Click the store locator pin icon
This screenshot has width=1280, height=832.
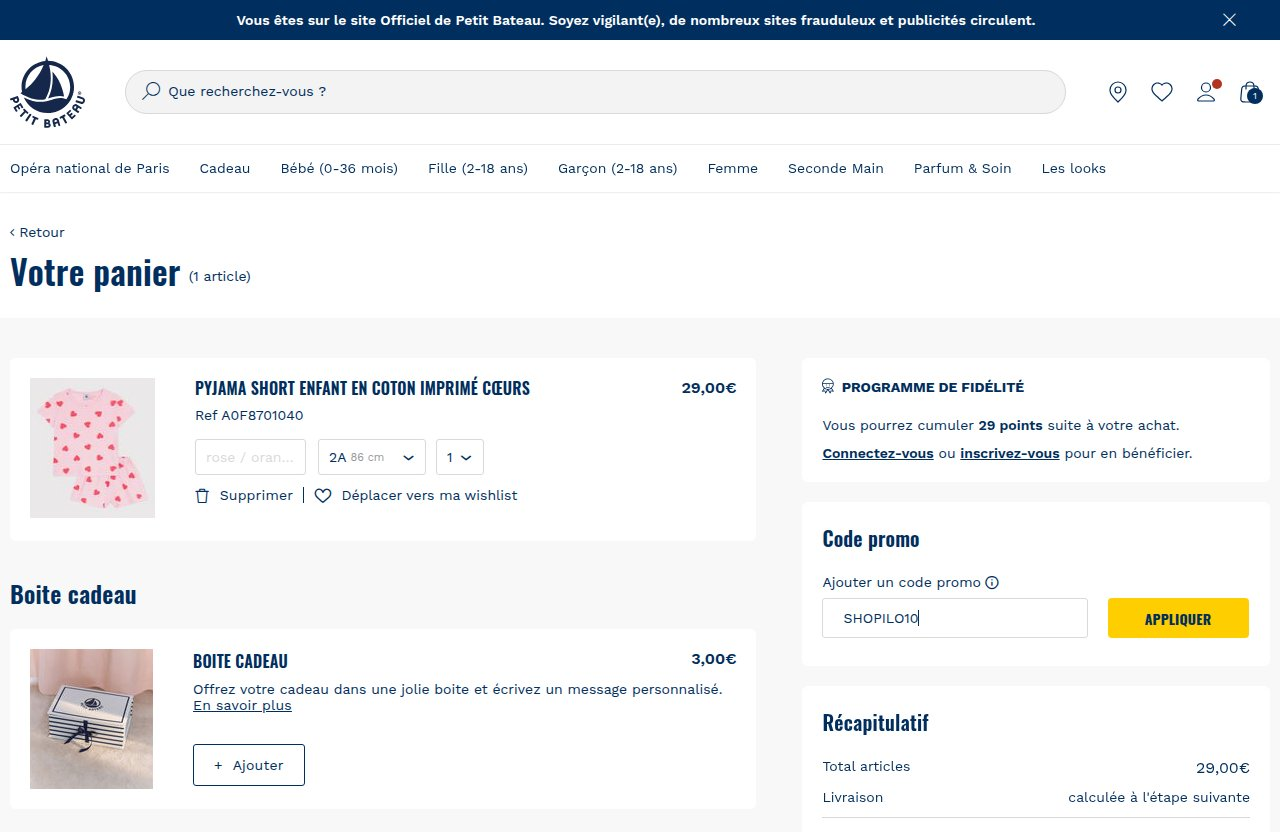[x=1118, y=92]
